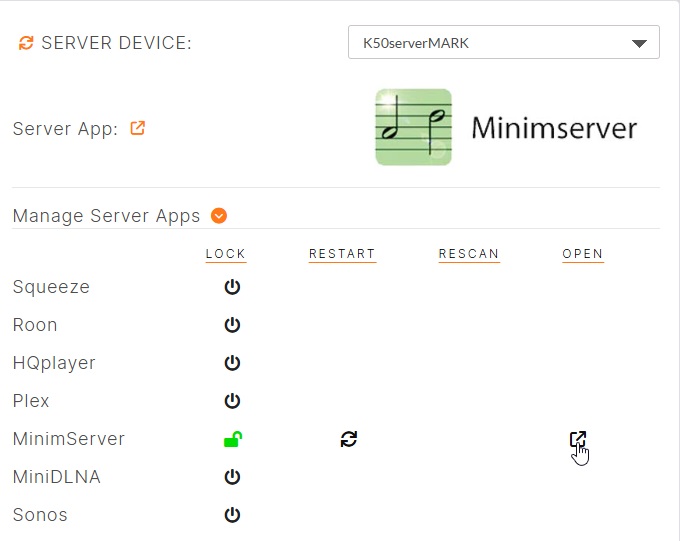Open Server App external link icon
This screenshot has height=541, width=680.
(138, 128)
